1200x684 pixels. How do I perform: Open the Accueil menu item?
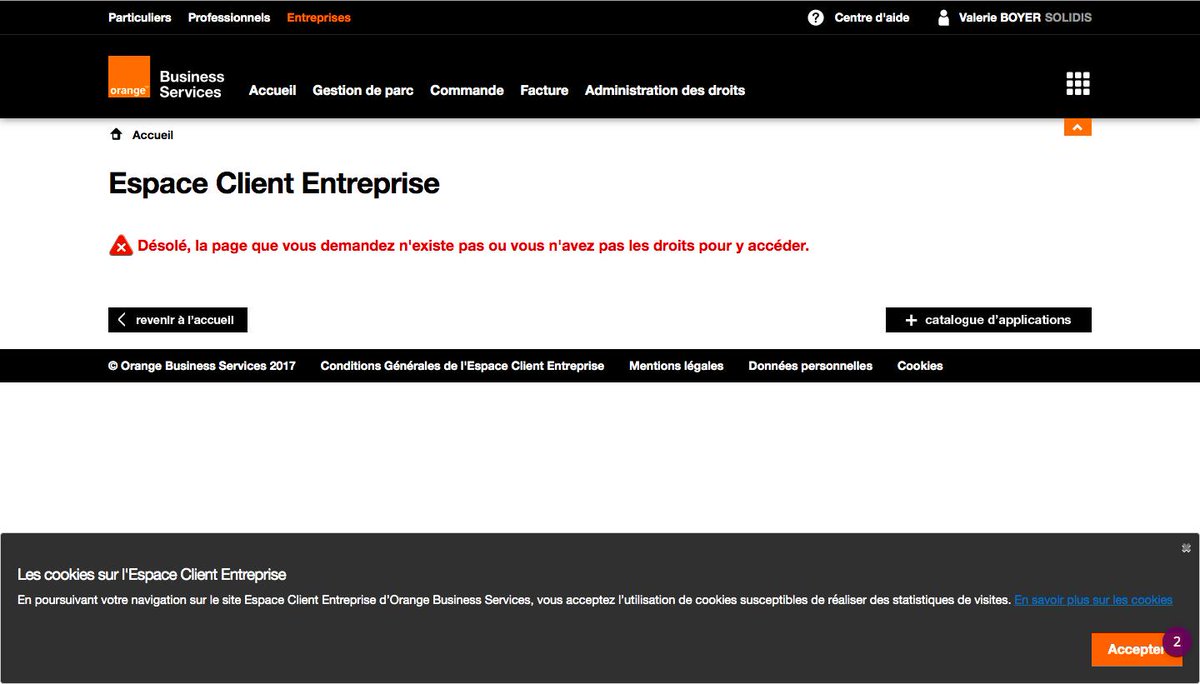[x=273, y=90]
